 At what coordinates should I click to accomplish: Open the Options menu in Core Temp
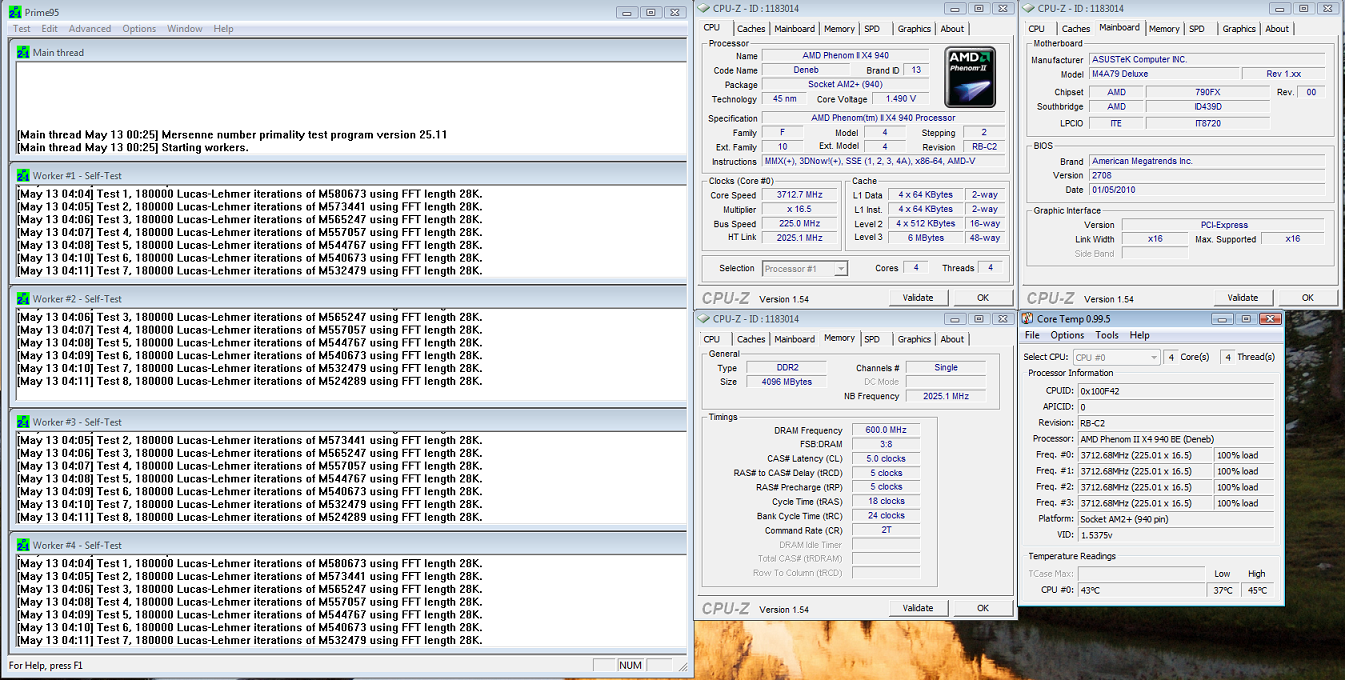pyautogui.click(x=1067, y=335)
